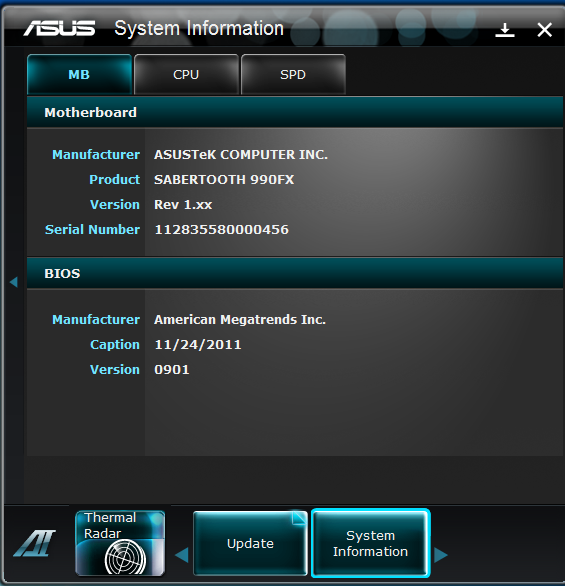
Task: Close the System Information window
Action: click(544, 30)
